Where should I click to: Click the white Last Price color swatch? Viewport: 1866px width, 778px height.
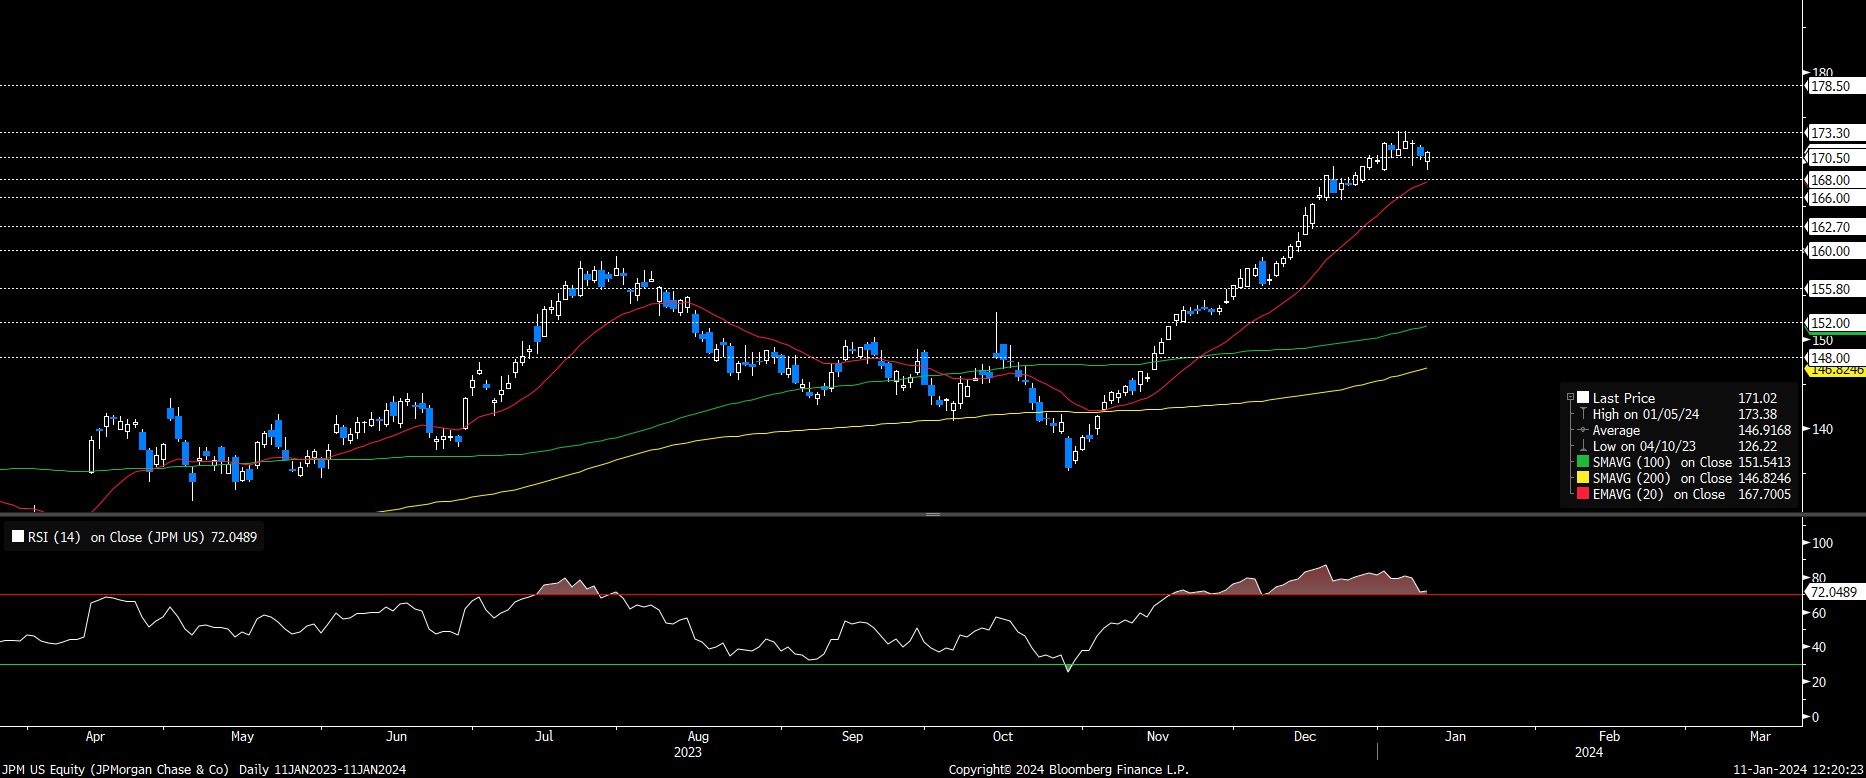[1583, 398]
